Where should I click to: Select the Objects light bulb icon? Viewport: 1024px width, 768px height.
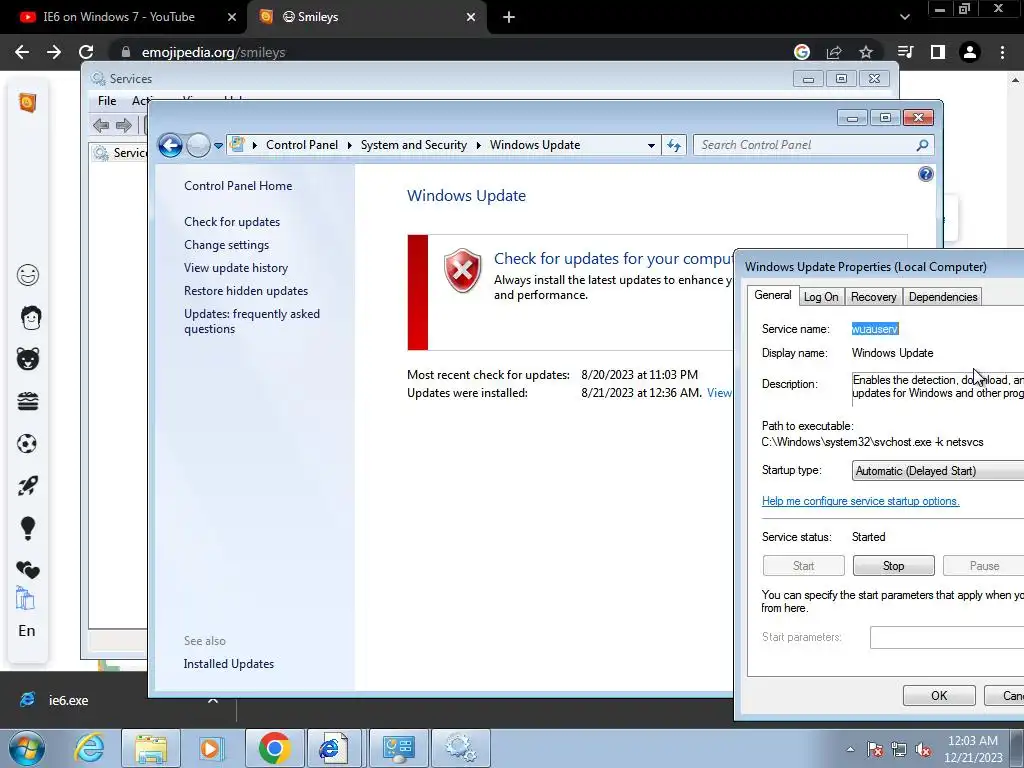click(27, 528)
